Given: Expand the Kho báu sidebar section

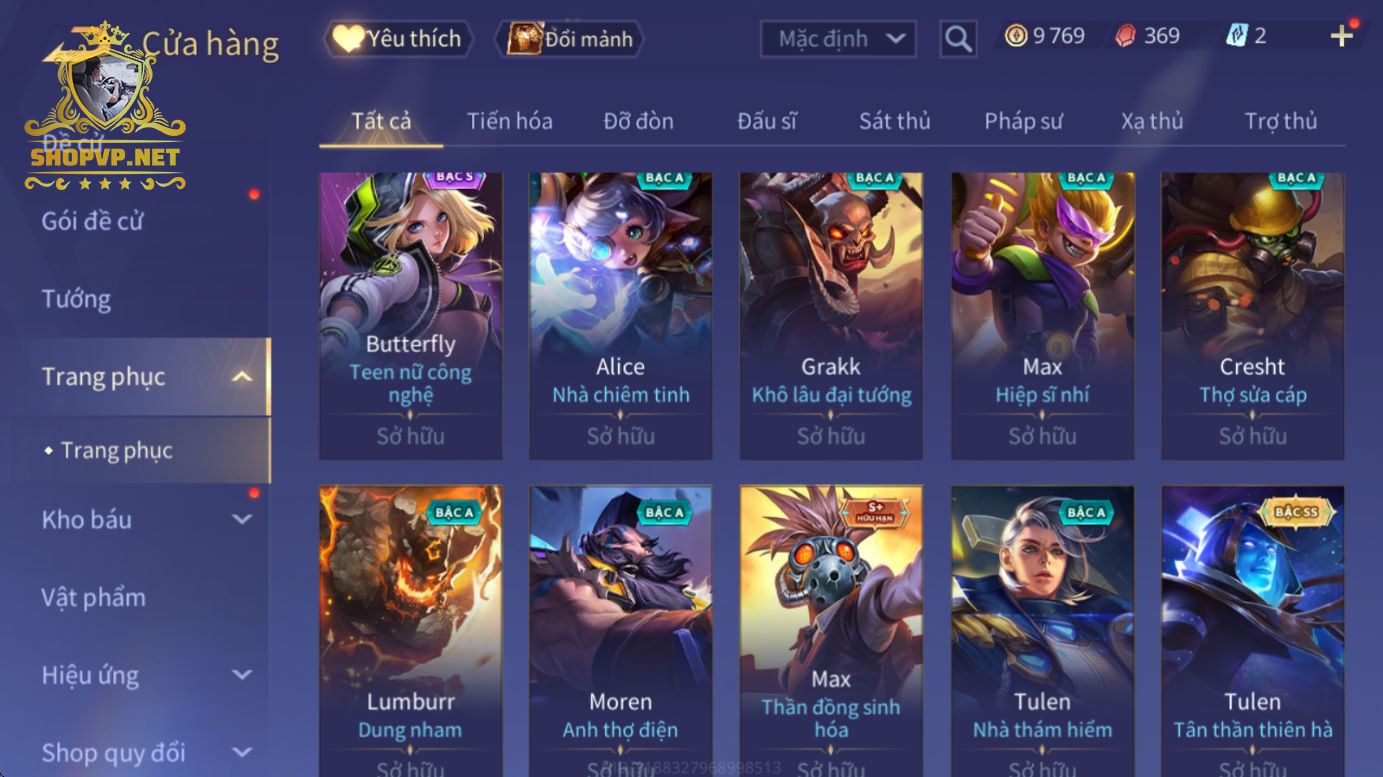Looking at the screenshot, I should pos(242,519).
